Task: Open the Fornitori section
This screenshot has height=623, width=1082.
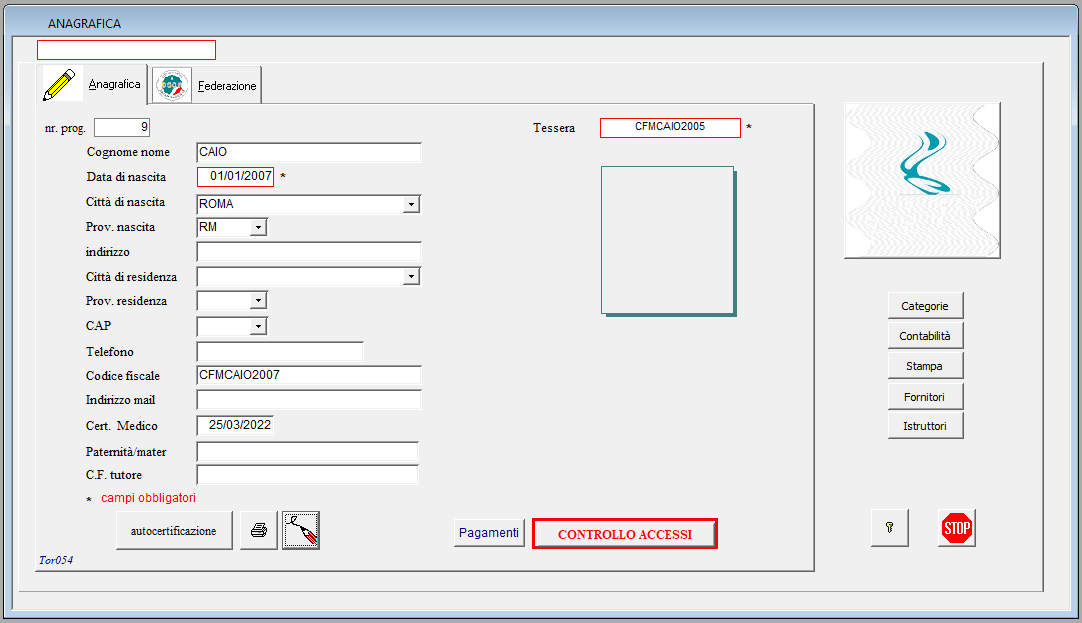Action: [925, 397]
